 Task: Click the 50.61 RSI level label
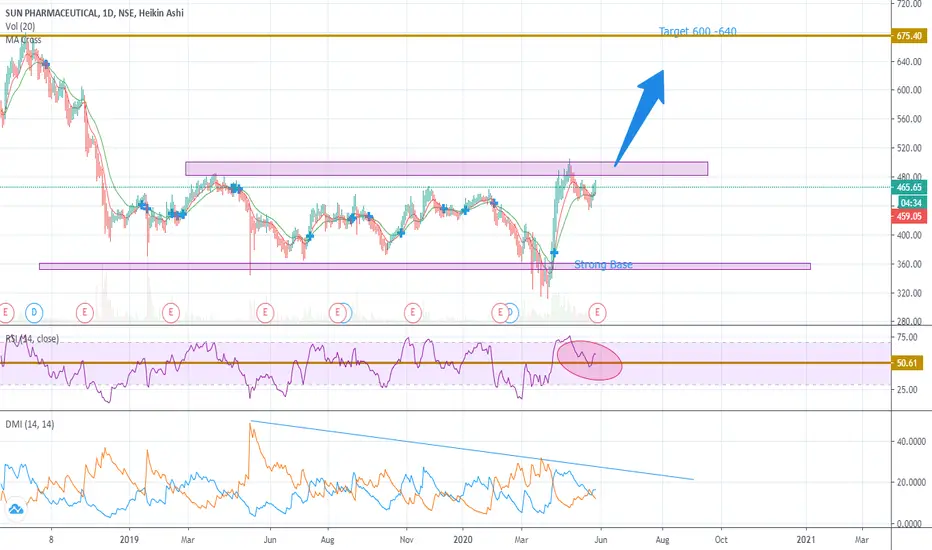click(907, 363)
